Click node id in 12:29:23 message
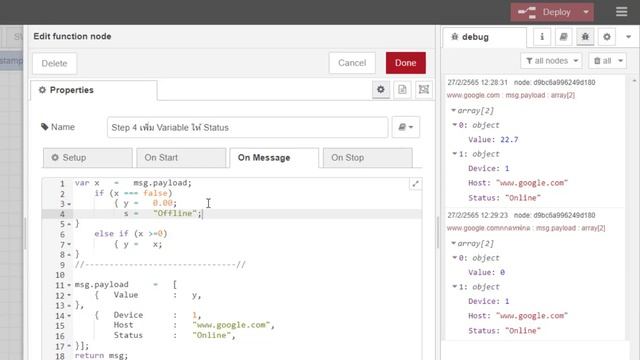This screenshot has width=640, height=360. coord(554,215)
